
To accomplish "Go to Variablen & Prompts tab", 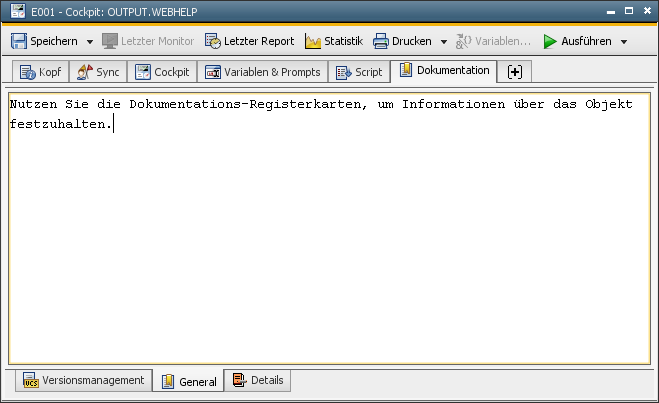I will coord(263,72).
